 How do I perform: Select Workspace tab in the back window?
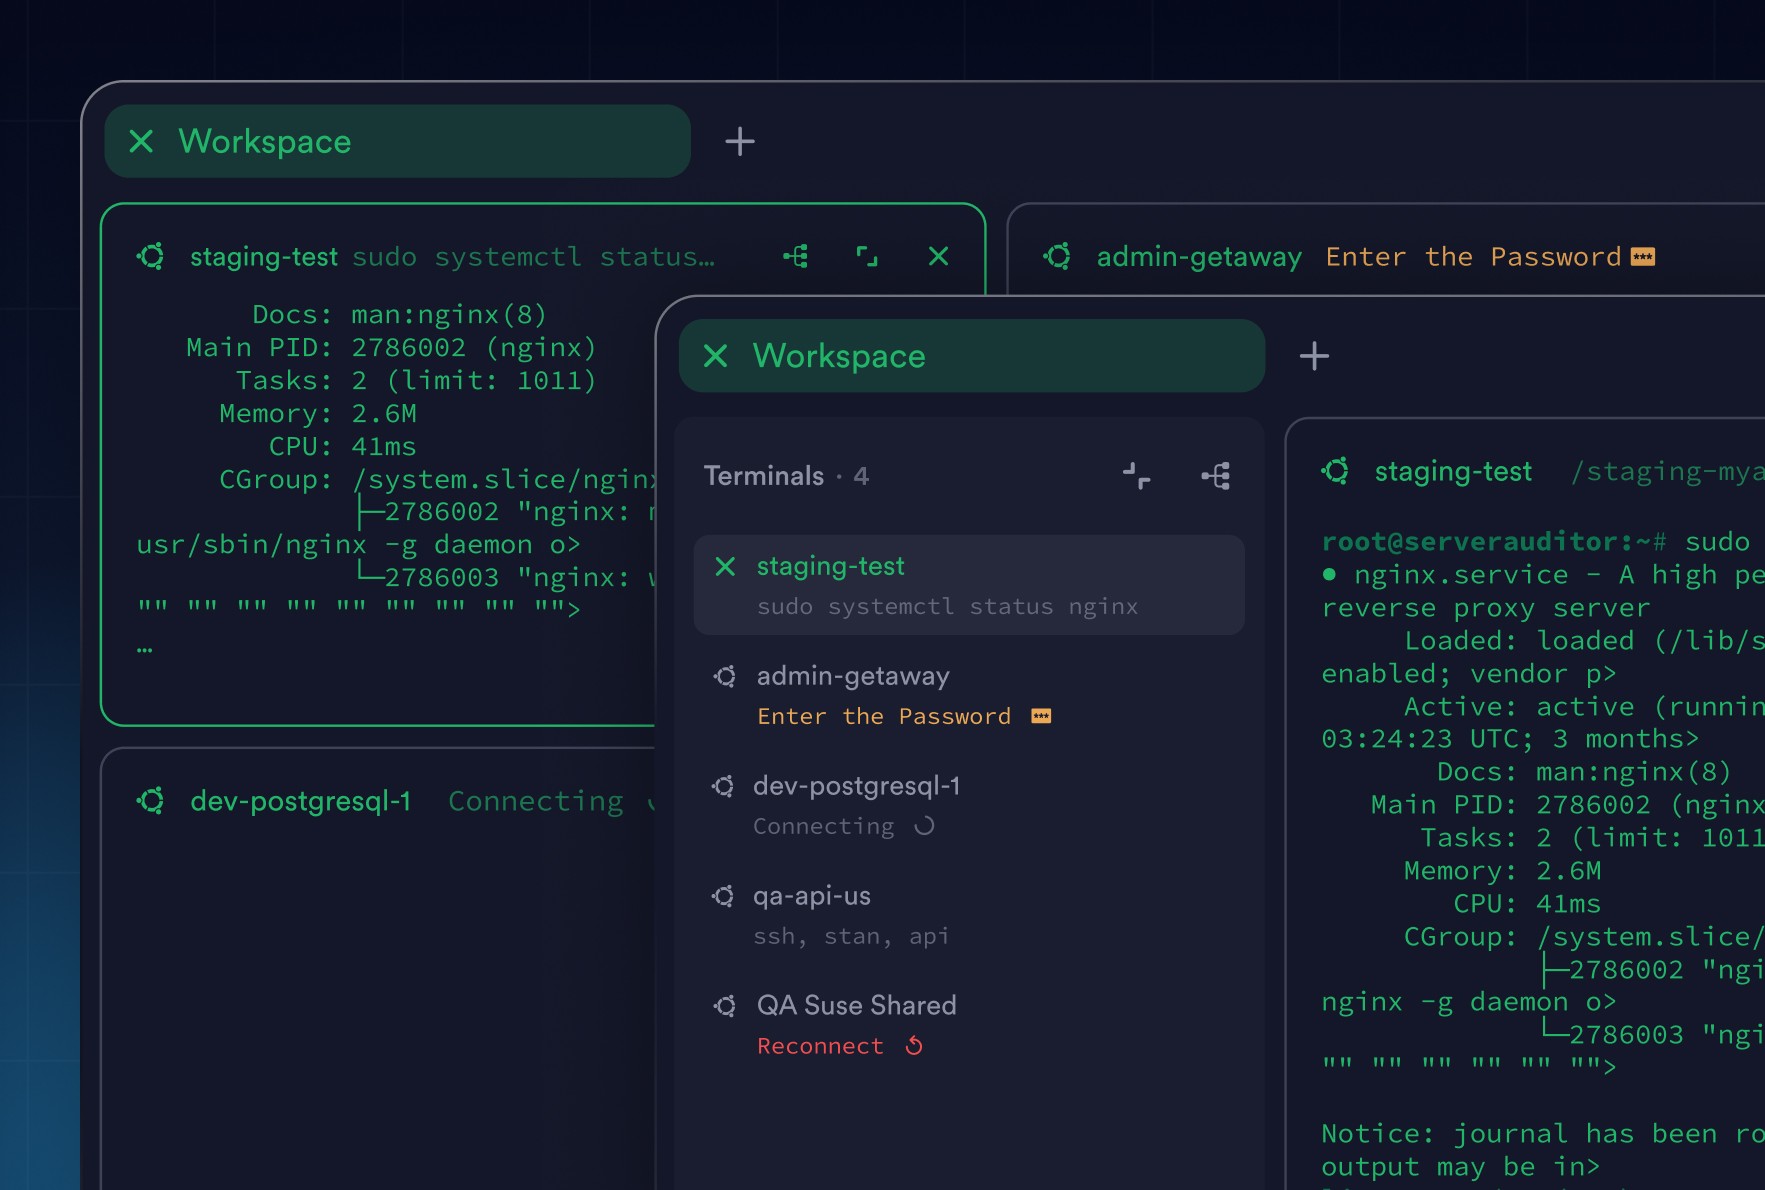(x=397, y=141)
